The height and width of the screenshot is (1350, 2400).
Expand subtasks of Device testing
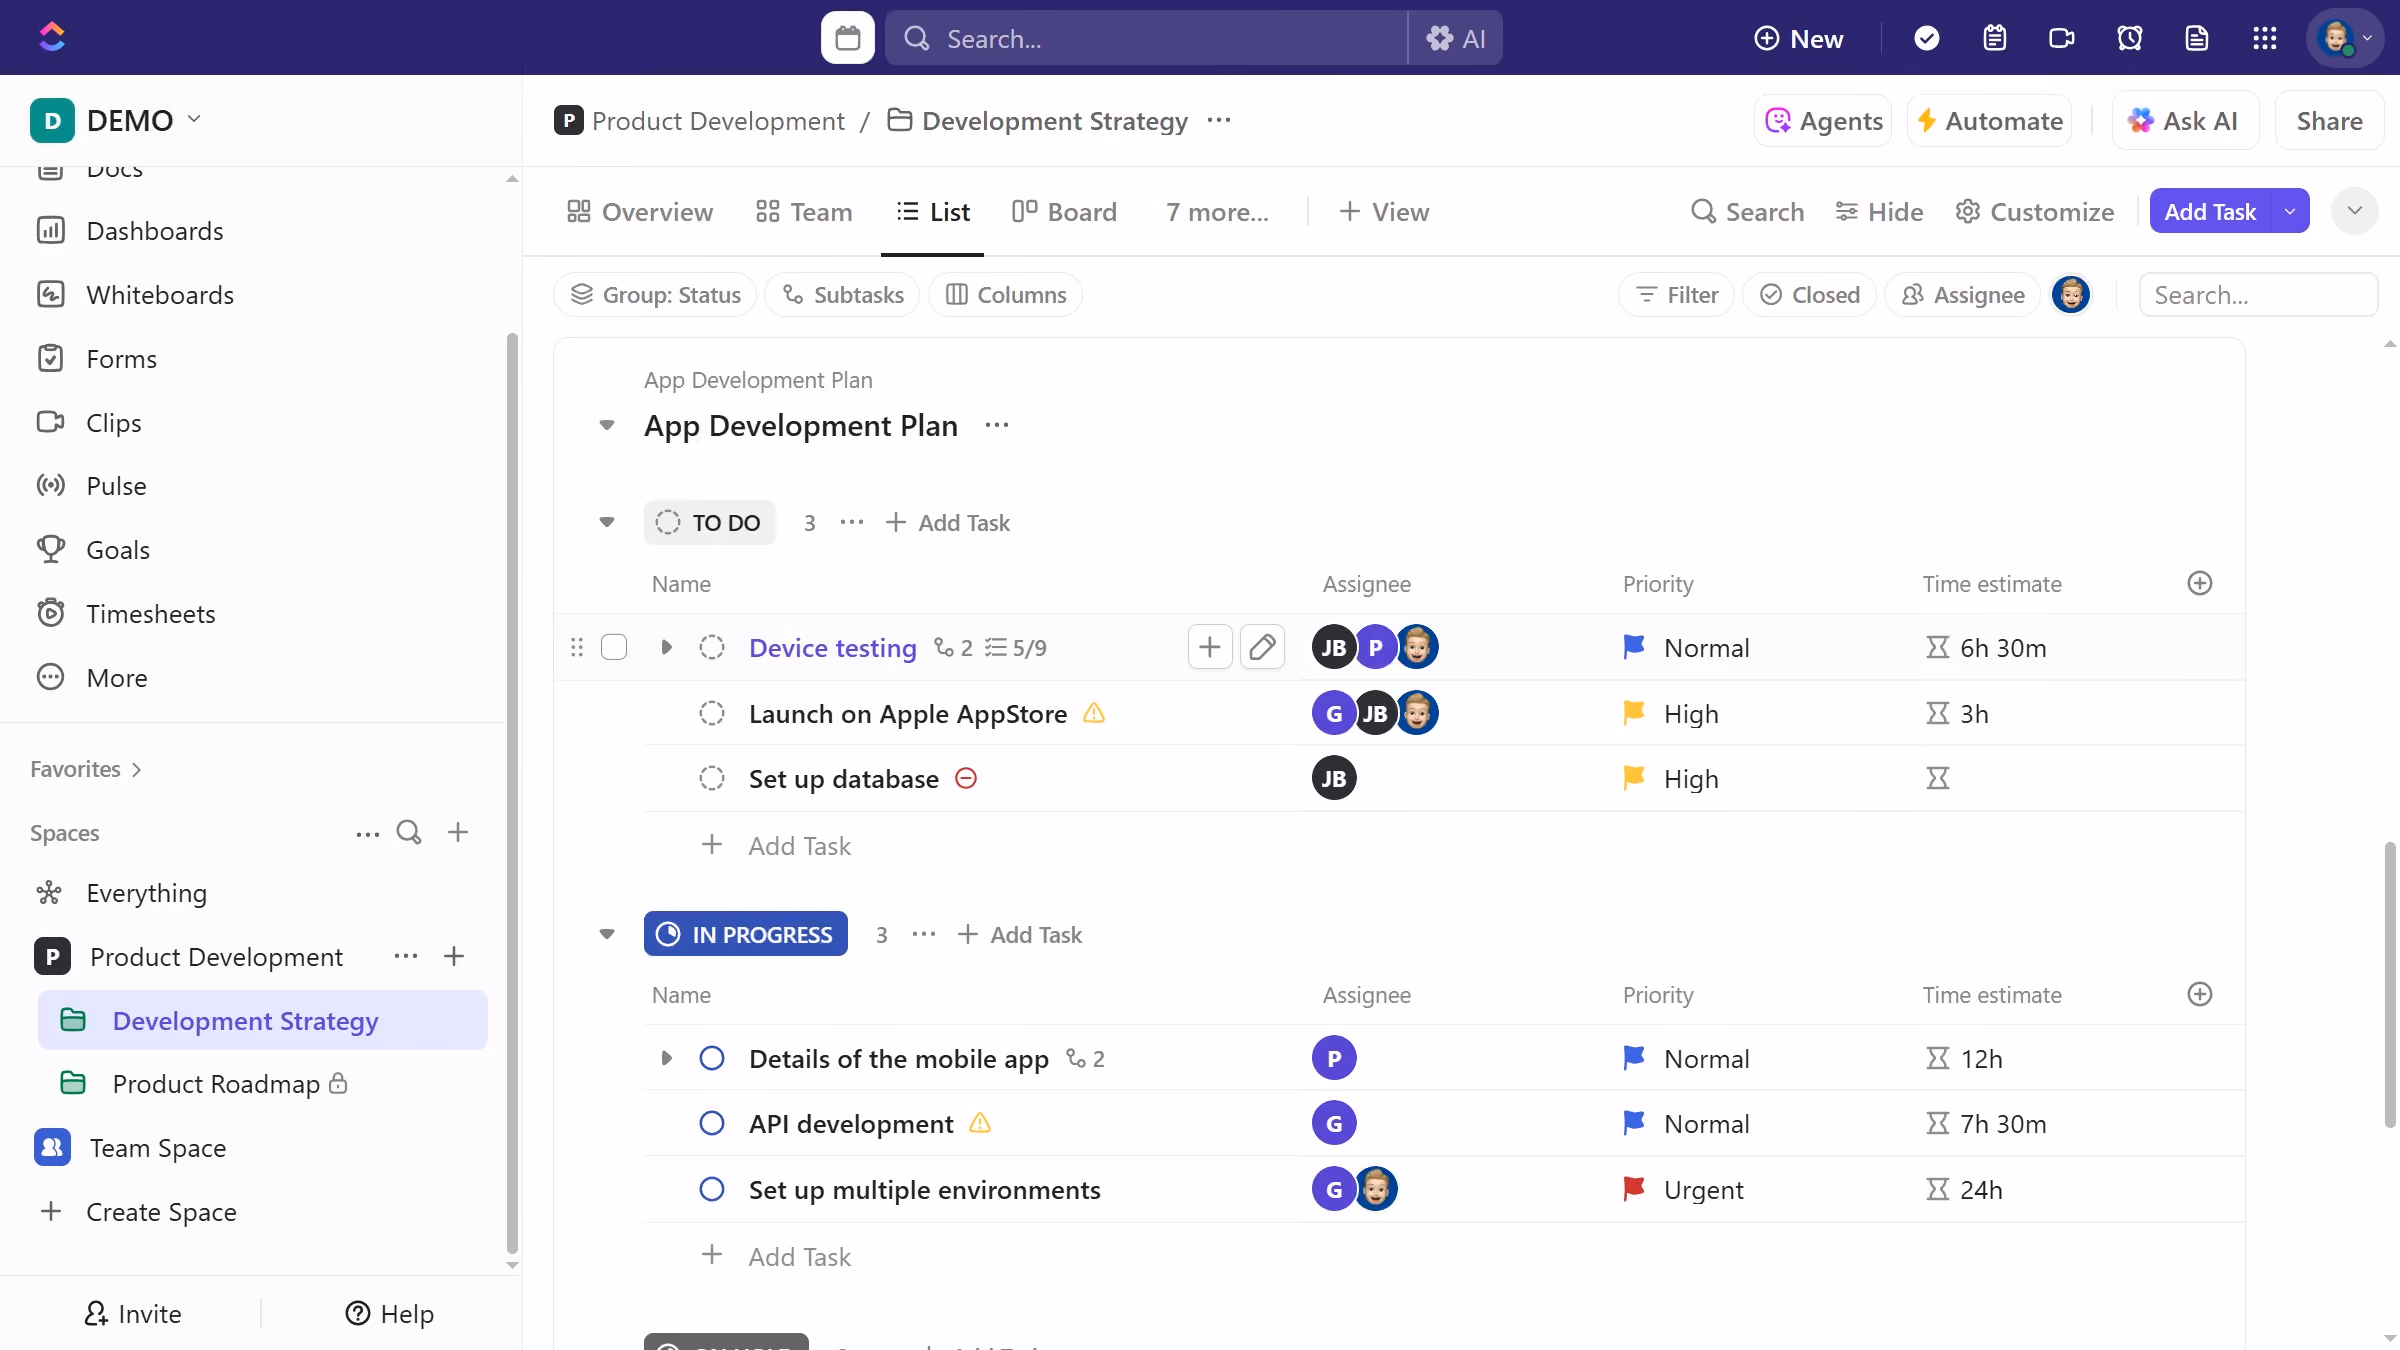pyautogui.click(x=666, y=647)
